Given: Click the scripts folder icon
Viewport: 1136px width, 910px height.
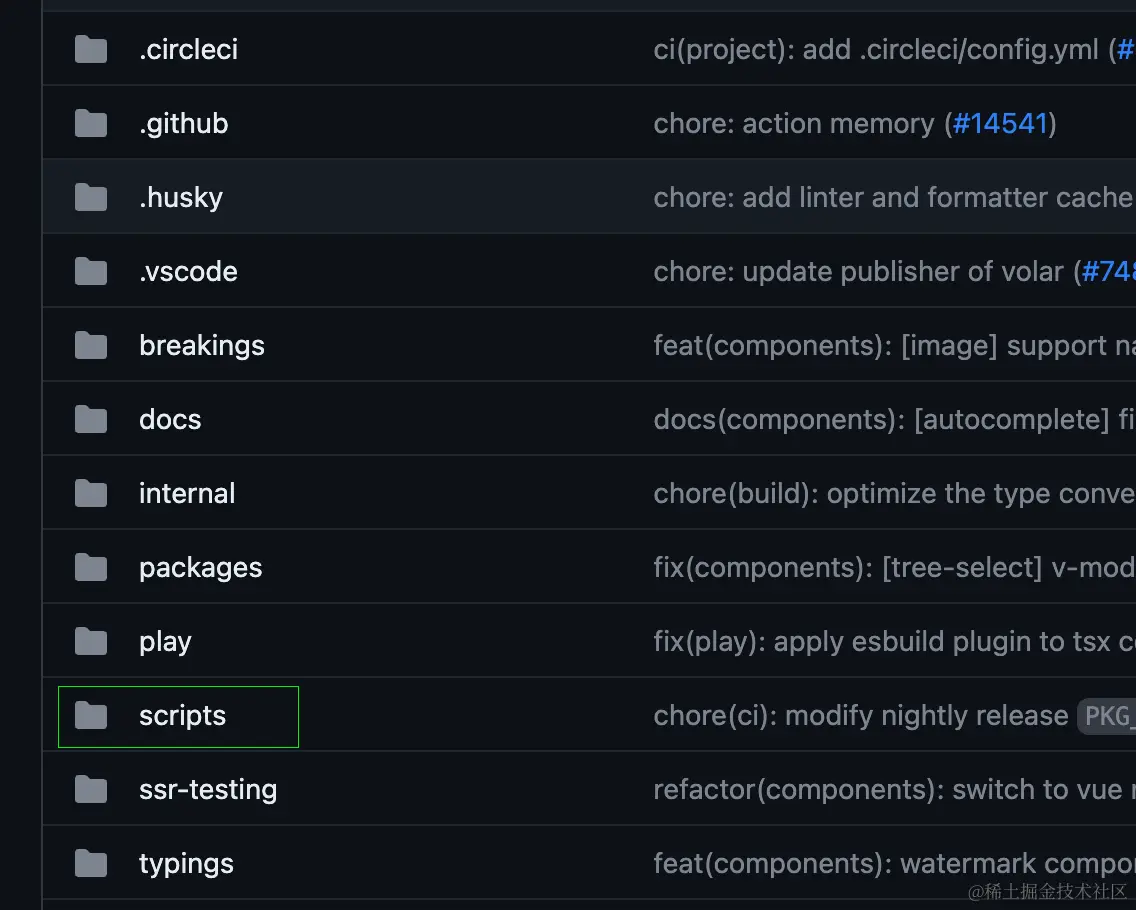Looking at the screenshot, I should click(x=91, y=715).
